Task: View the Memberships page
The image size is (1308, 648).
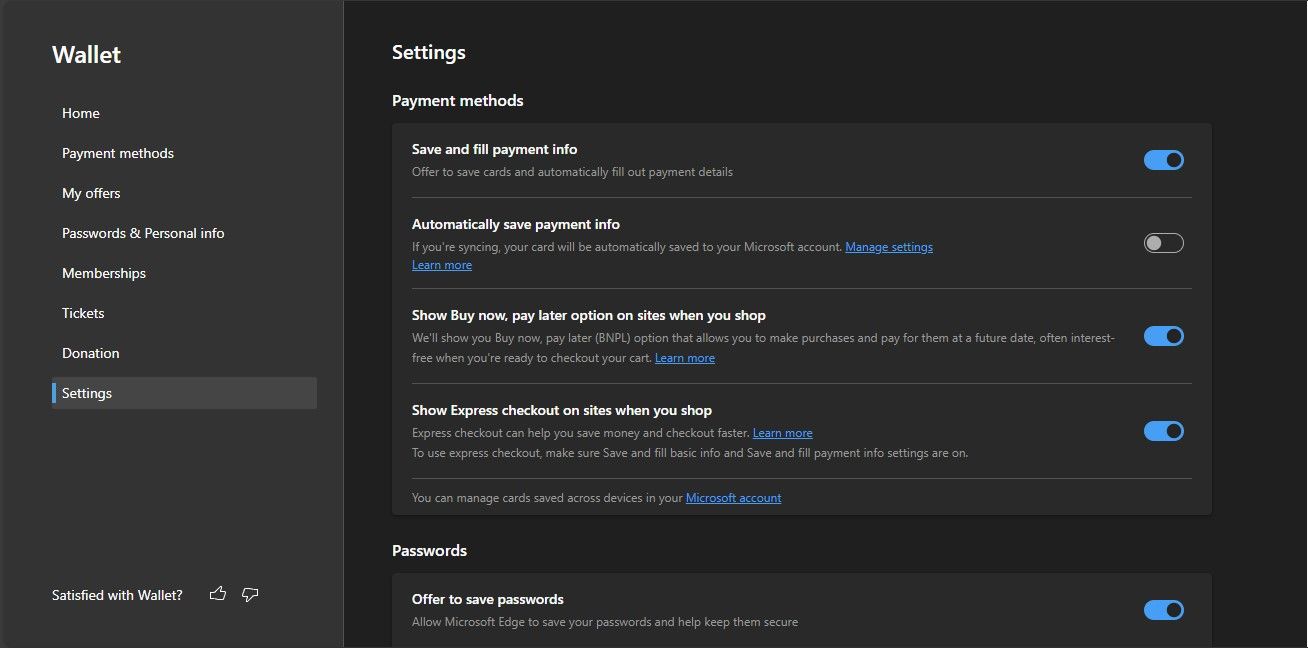Action: tap(103, 273)
